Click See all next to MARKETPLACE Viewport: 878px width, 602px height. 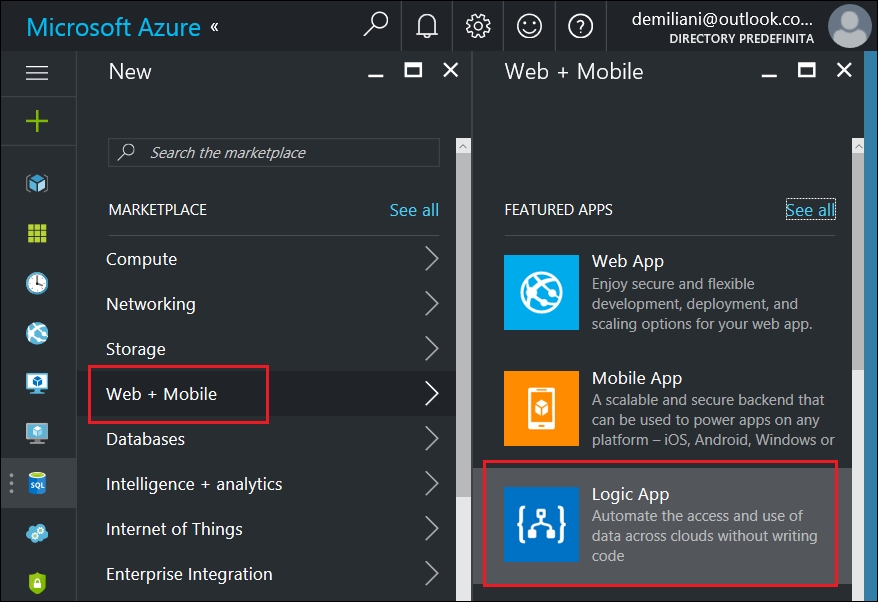414,210
